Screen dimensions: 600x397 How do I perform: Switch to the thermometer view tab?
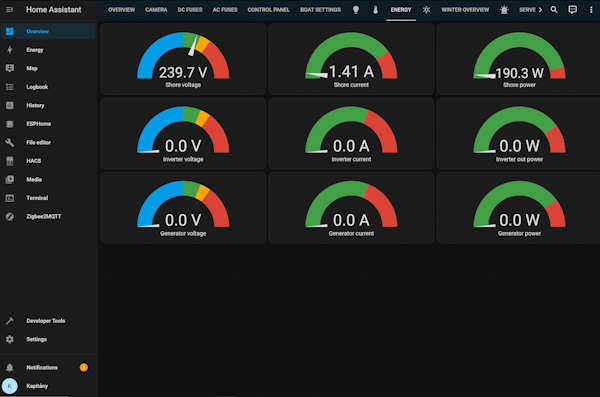pos(375,10)
